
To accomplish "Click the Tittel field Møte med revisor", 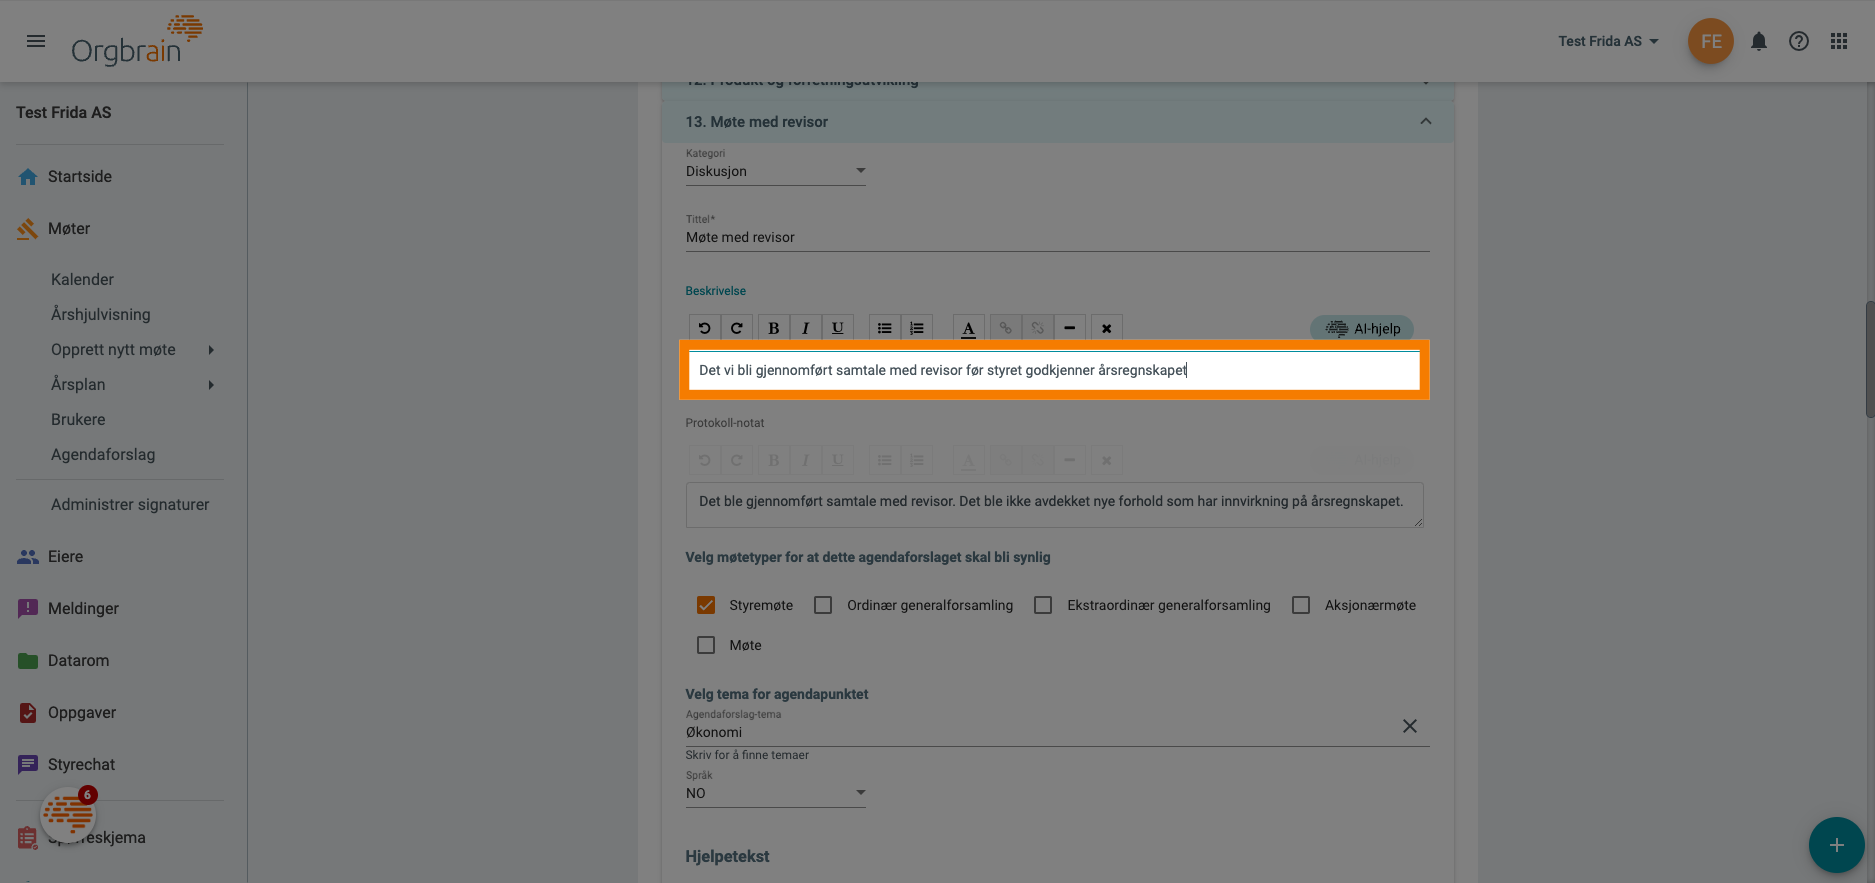I will (1057, 237).
